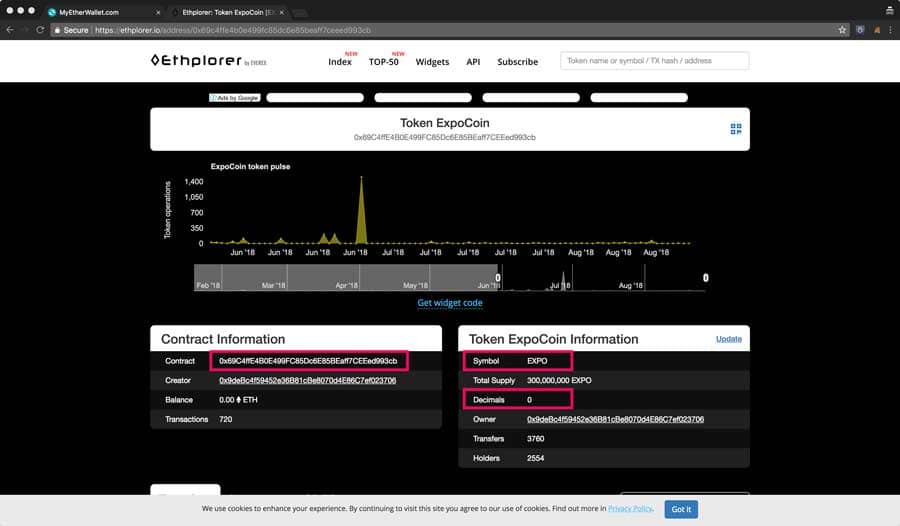Click the Contract Information heading
Screen dimensions: 900x526
(x=223, y=339)
